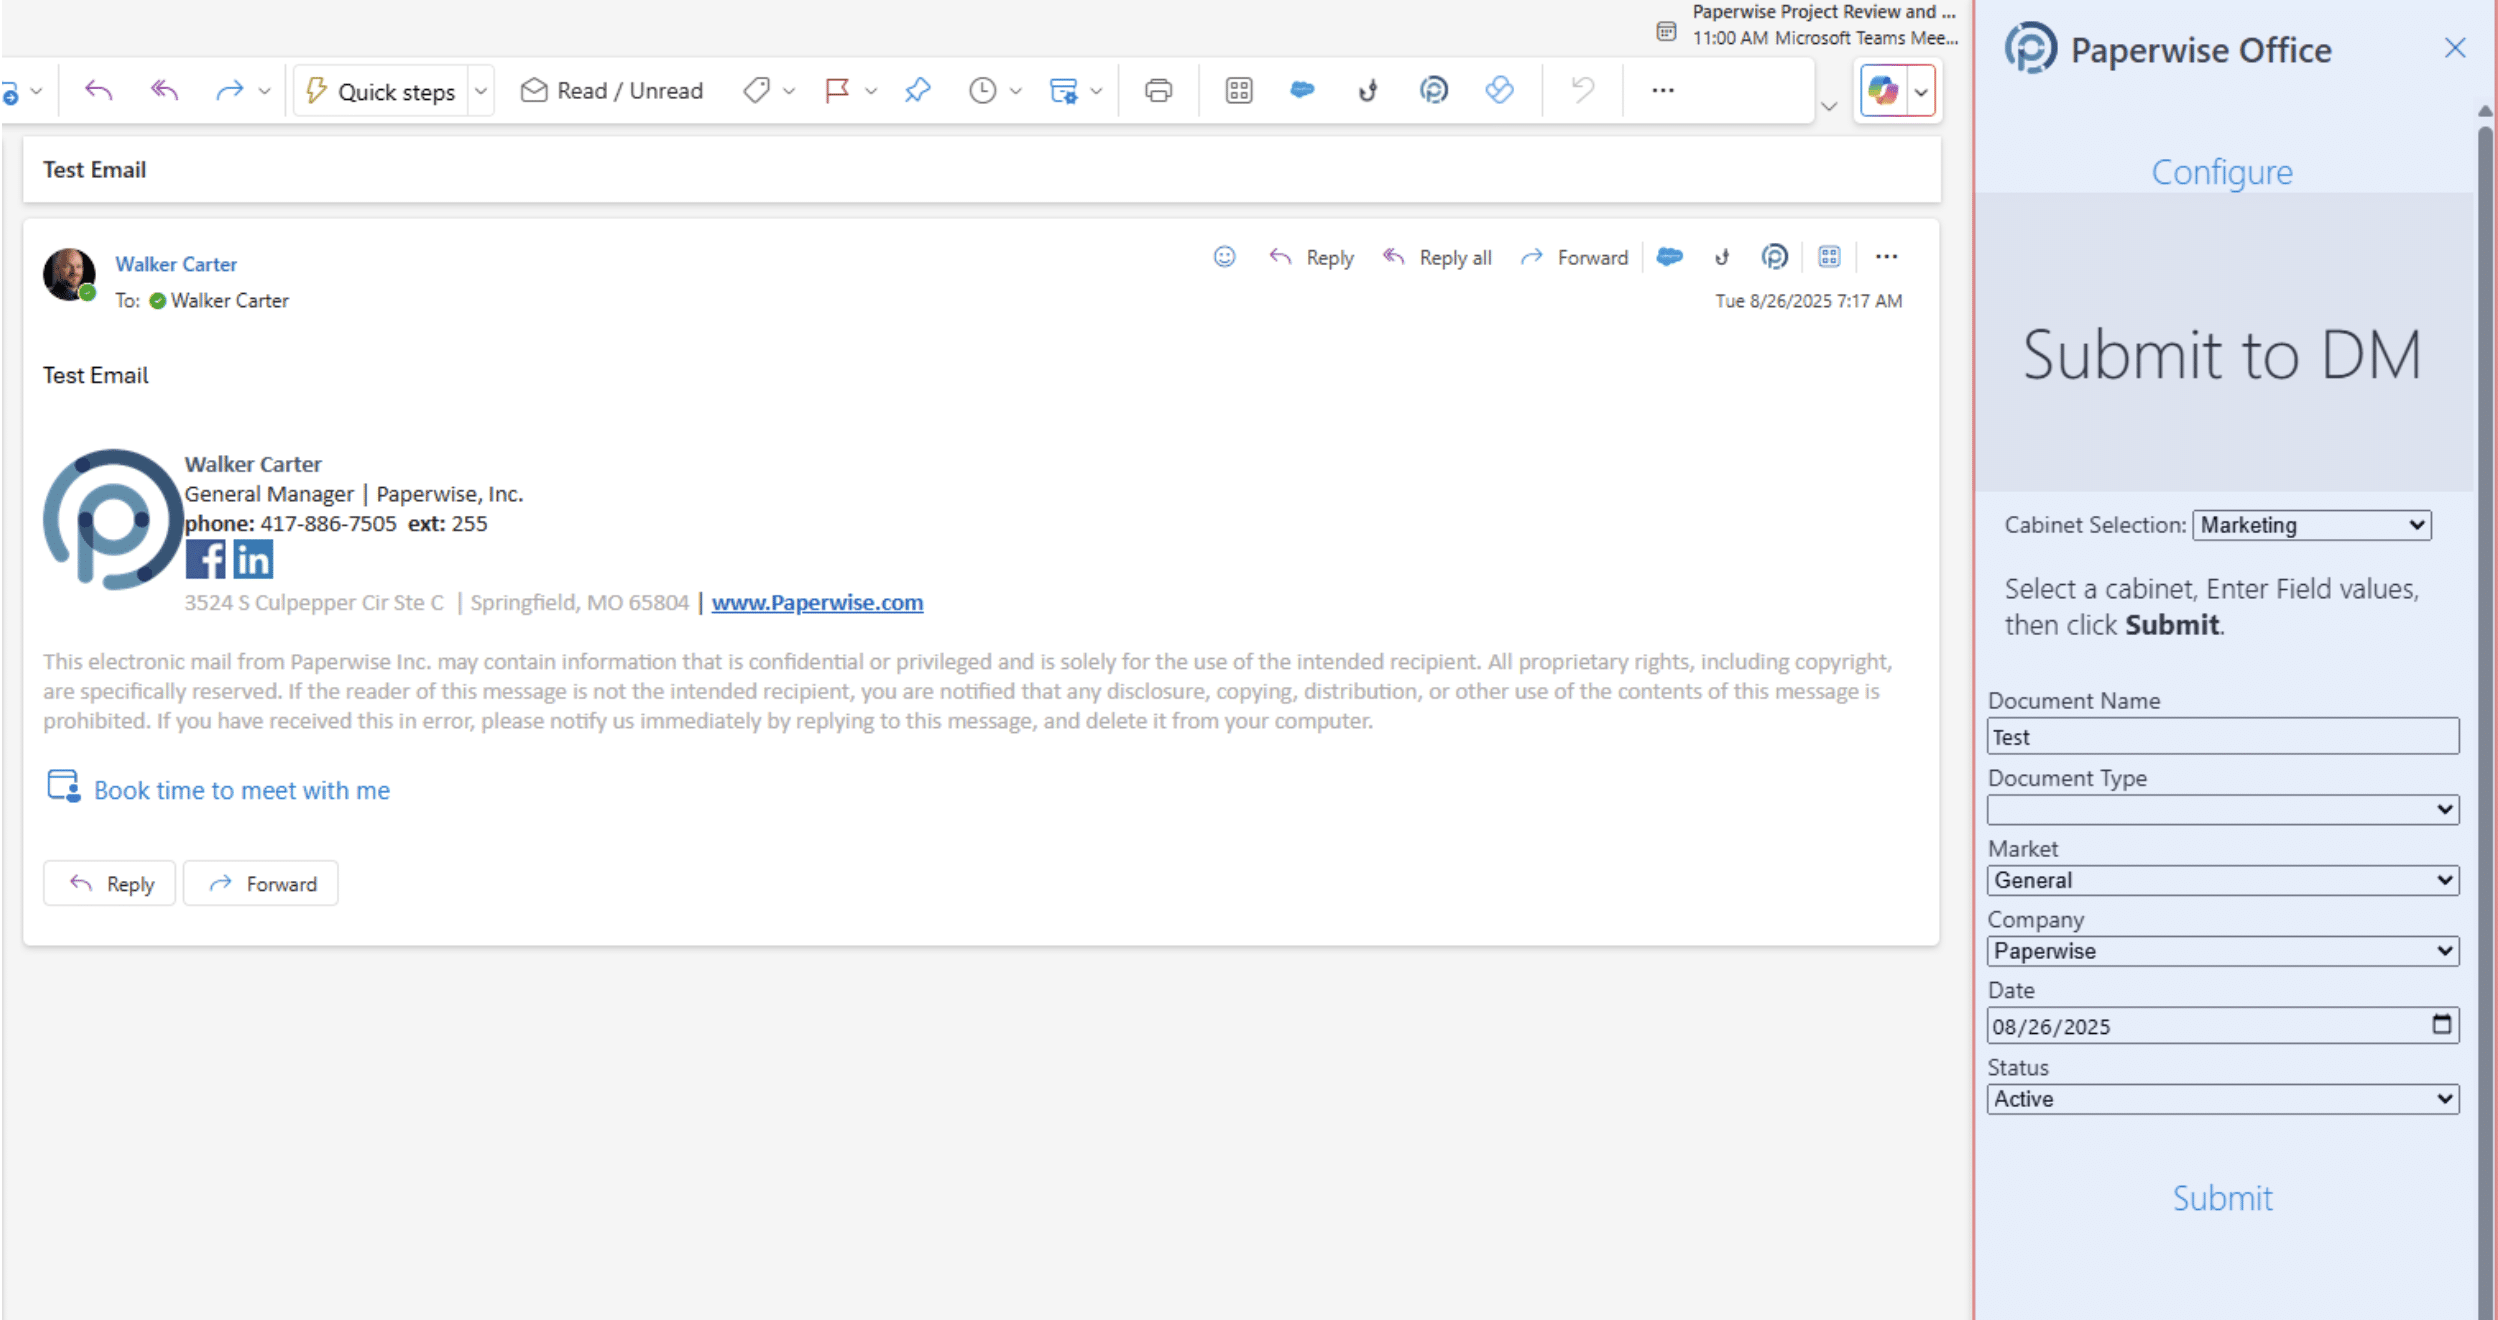Open the LinkedIn icon in the signature

click(253, 560)
